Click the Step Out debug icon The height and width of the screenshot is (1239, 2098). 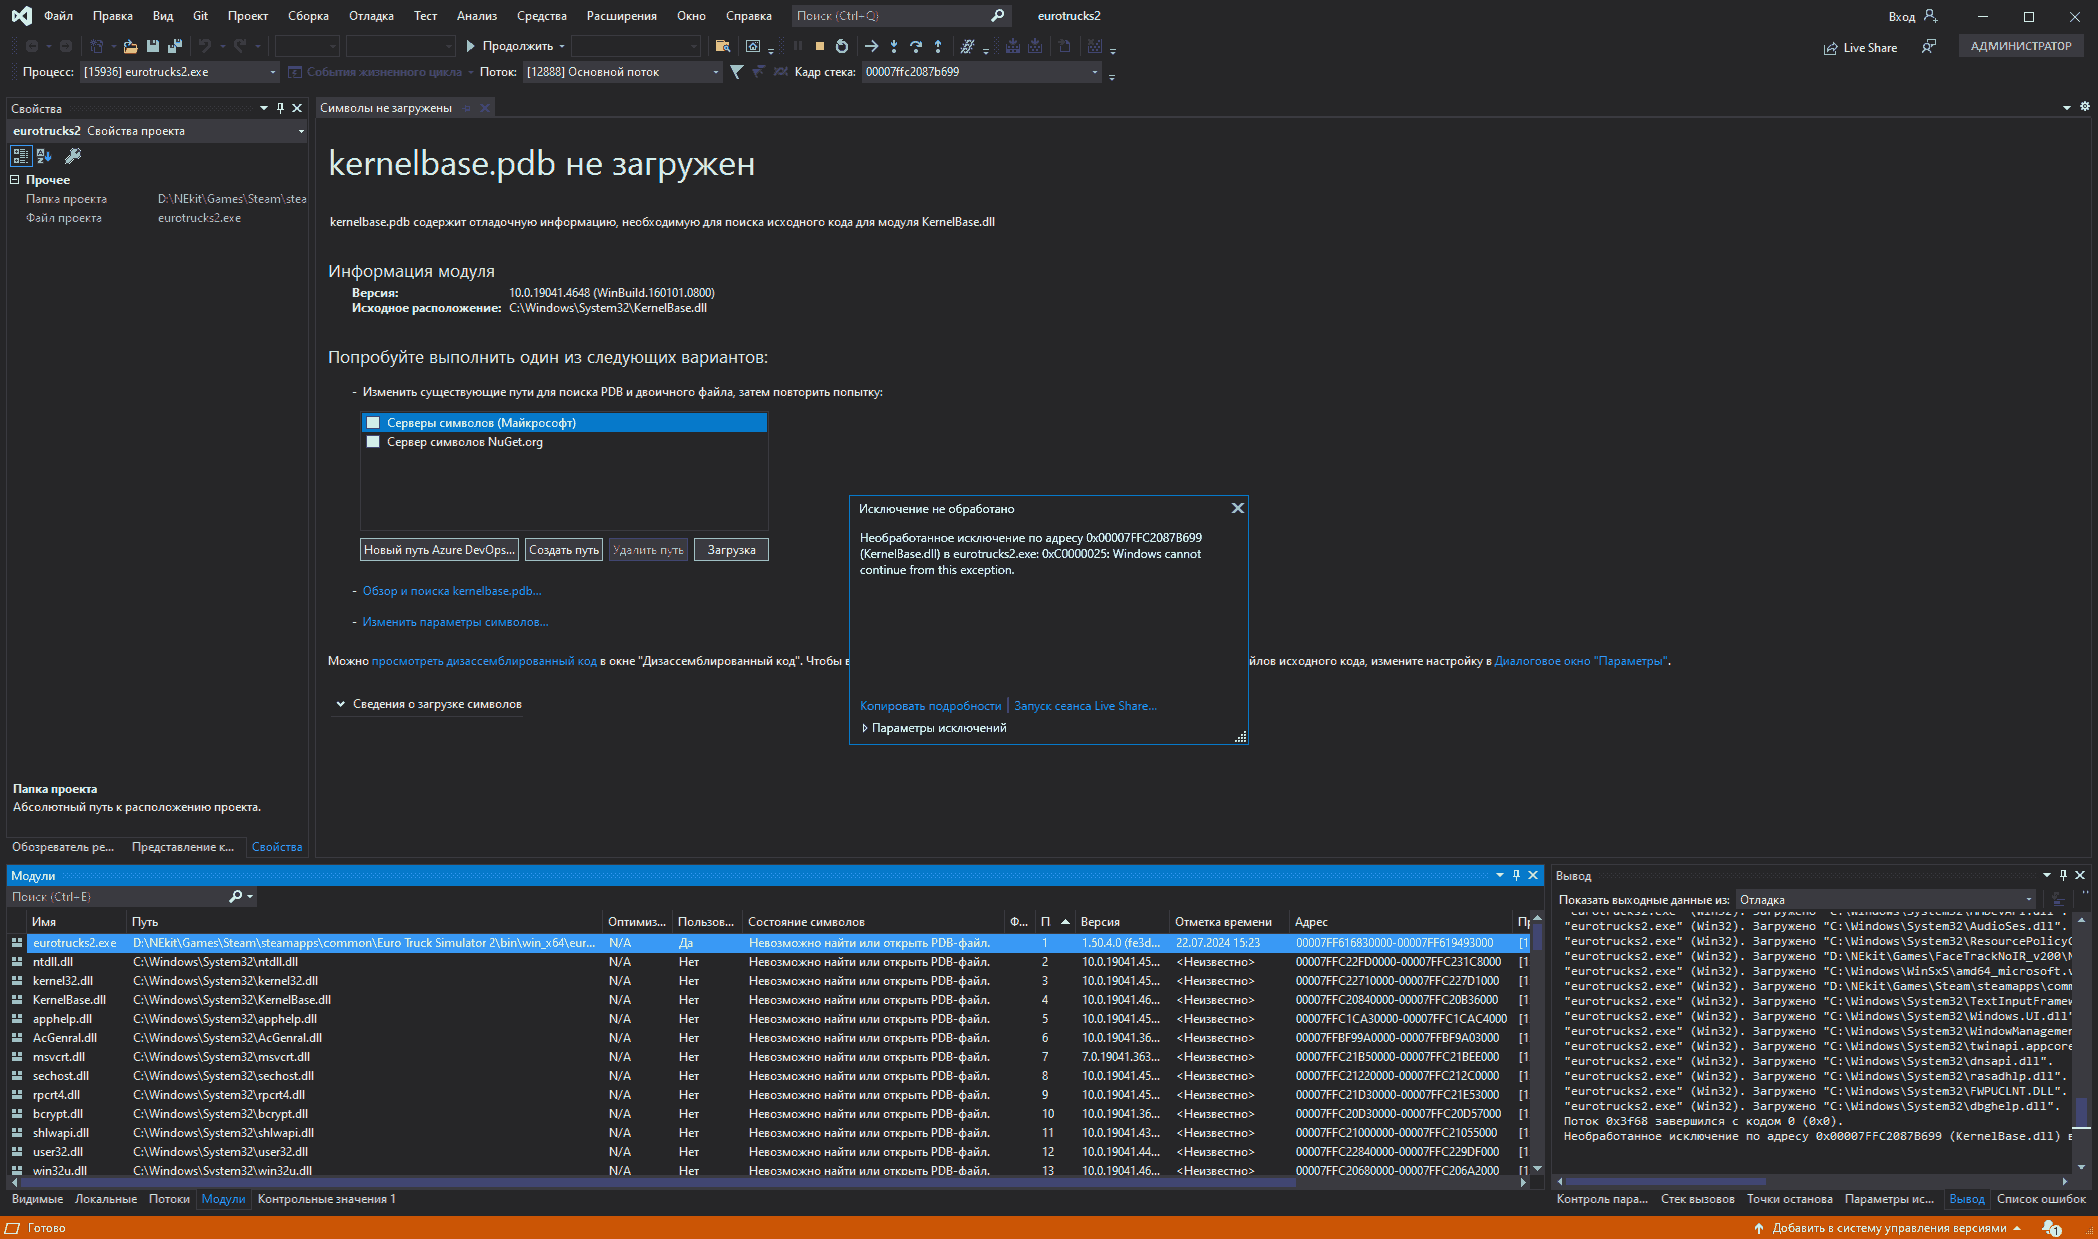(x=938, y=46)
